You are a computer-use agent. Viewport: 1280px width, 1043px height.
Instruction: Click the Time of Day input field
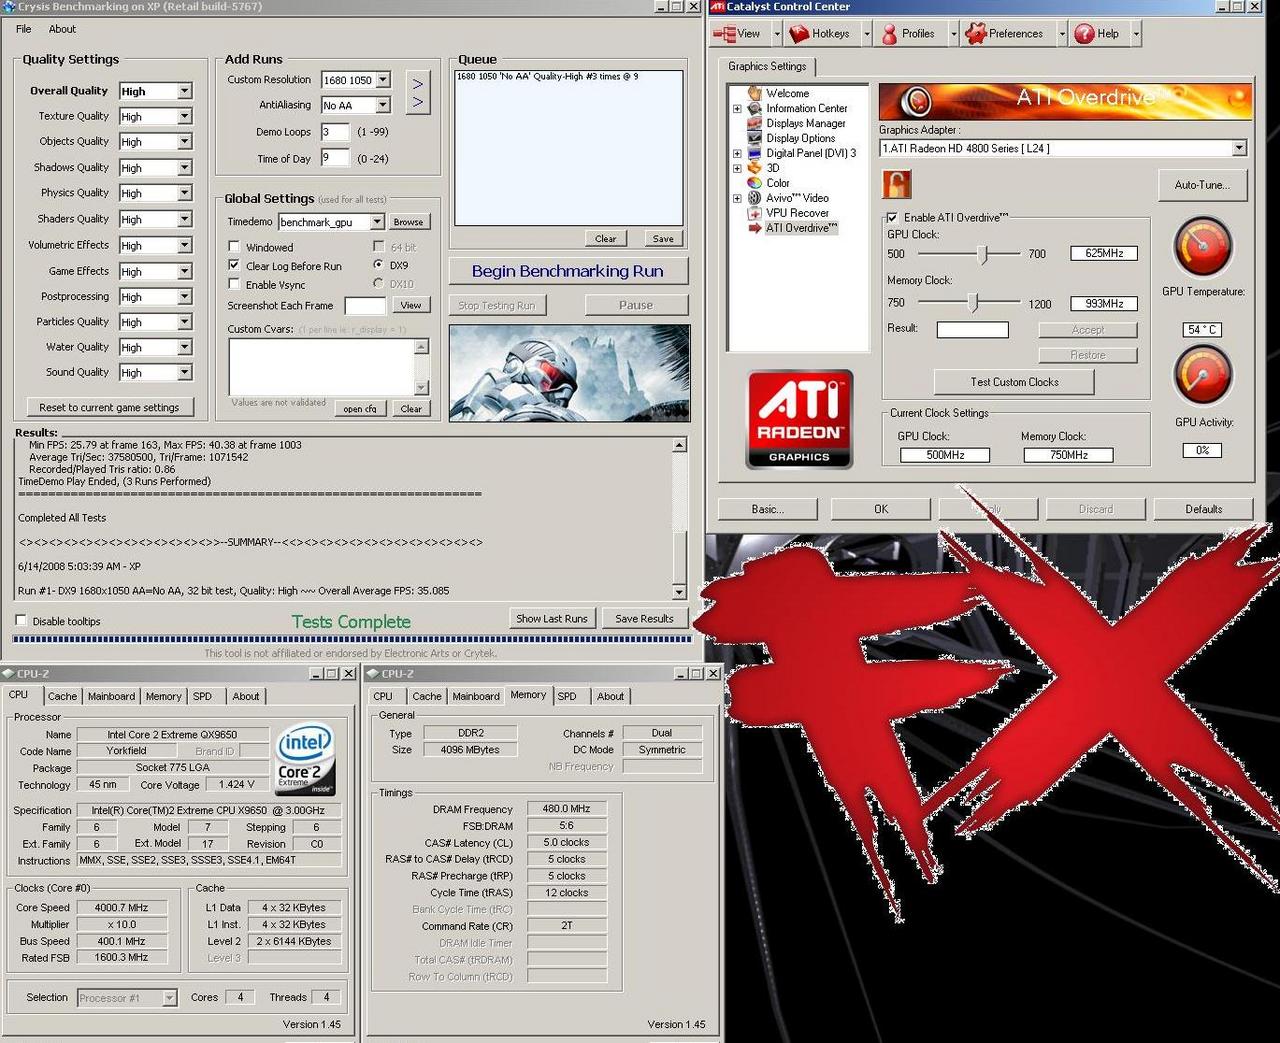[x=335, y=158]
